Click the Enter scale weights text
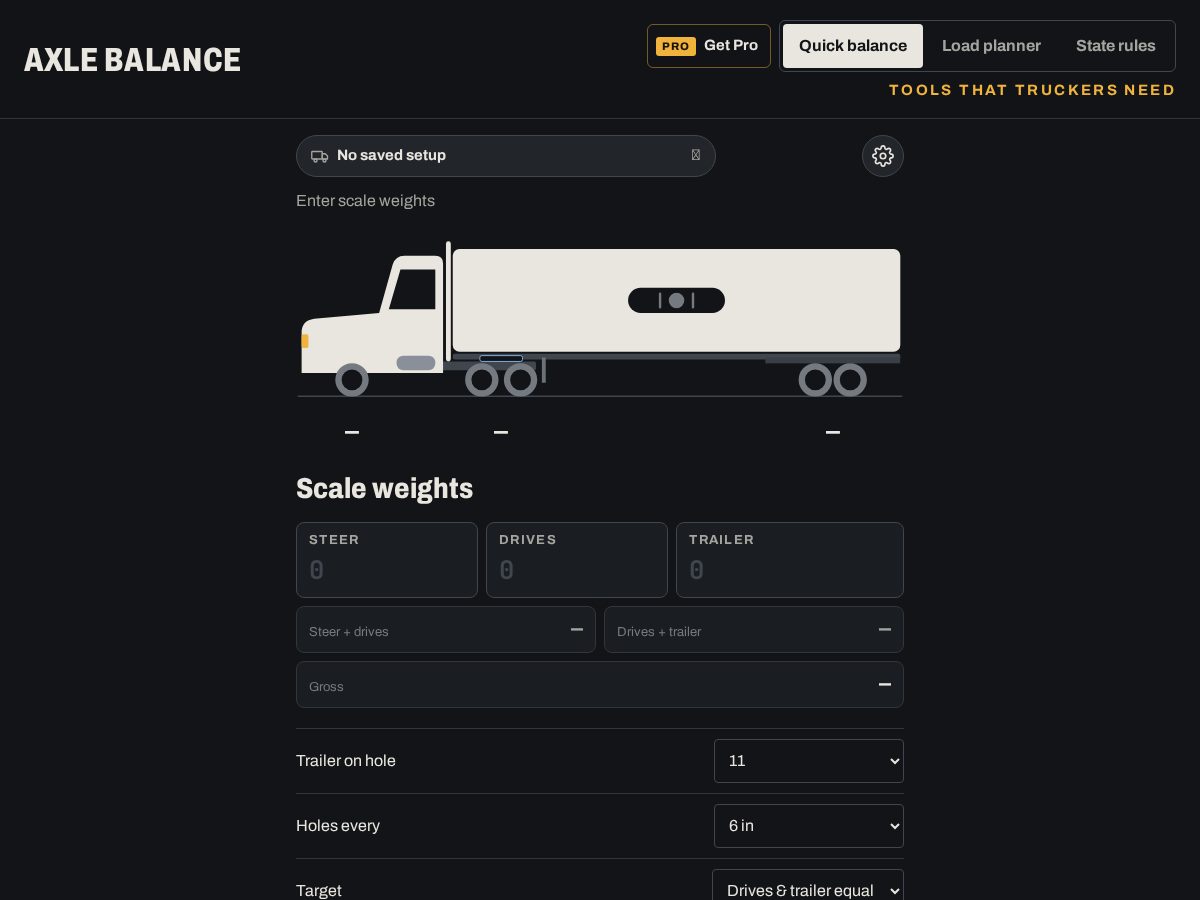Viewport: 1200px width, 900px height. [365, 201]
